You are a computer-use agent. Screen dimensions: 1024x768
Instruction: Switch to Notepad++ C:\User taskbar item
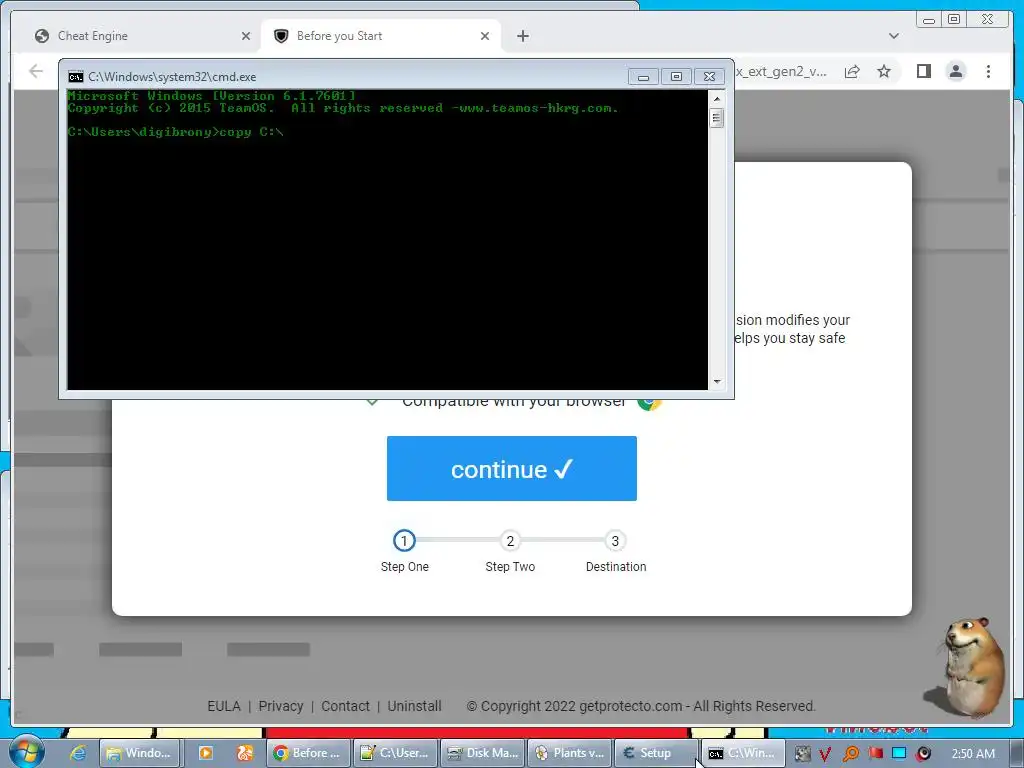(395, 753)
